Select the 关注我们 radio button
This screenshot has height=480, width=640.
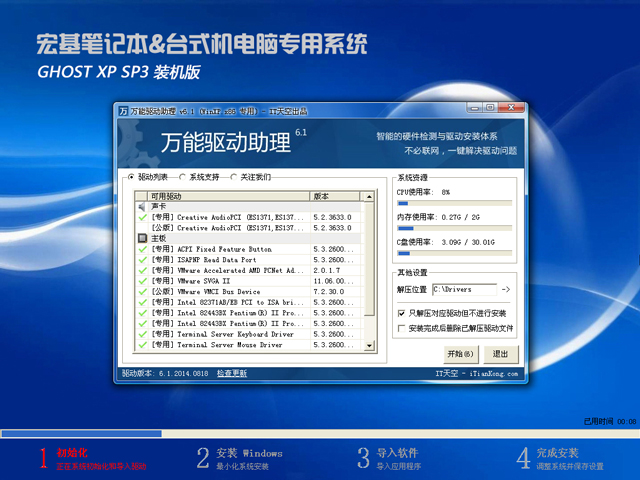pyautogui.click(x=234, y=177)
